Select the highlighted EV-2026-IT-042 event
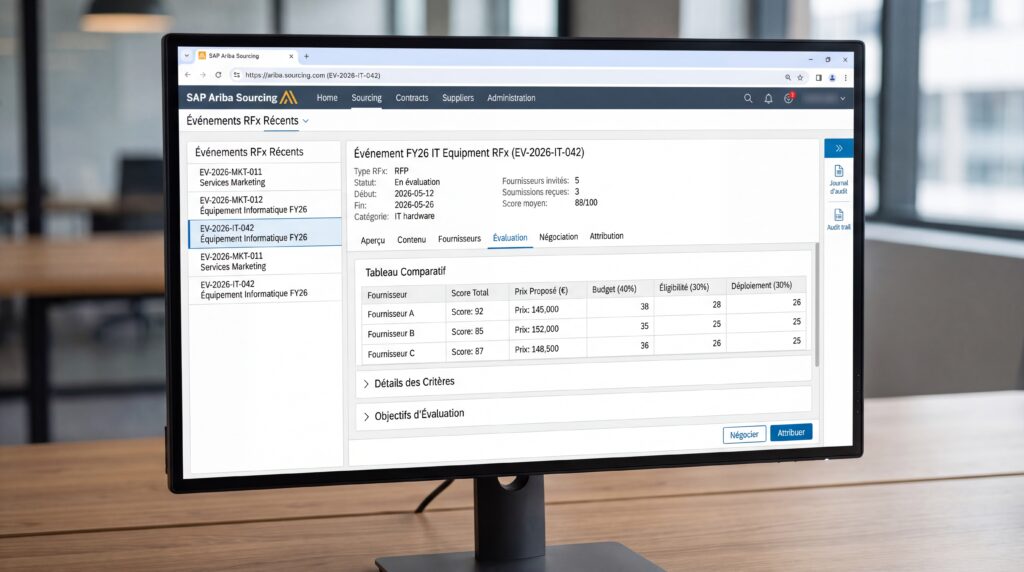Viewport: 1024px width, 572px height. click(x=264, y=232)
